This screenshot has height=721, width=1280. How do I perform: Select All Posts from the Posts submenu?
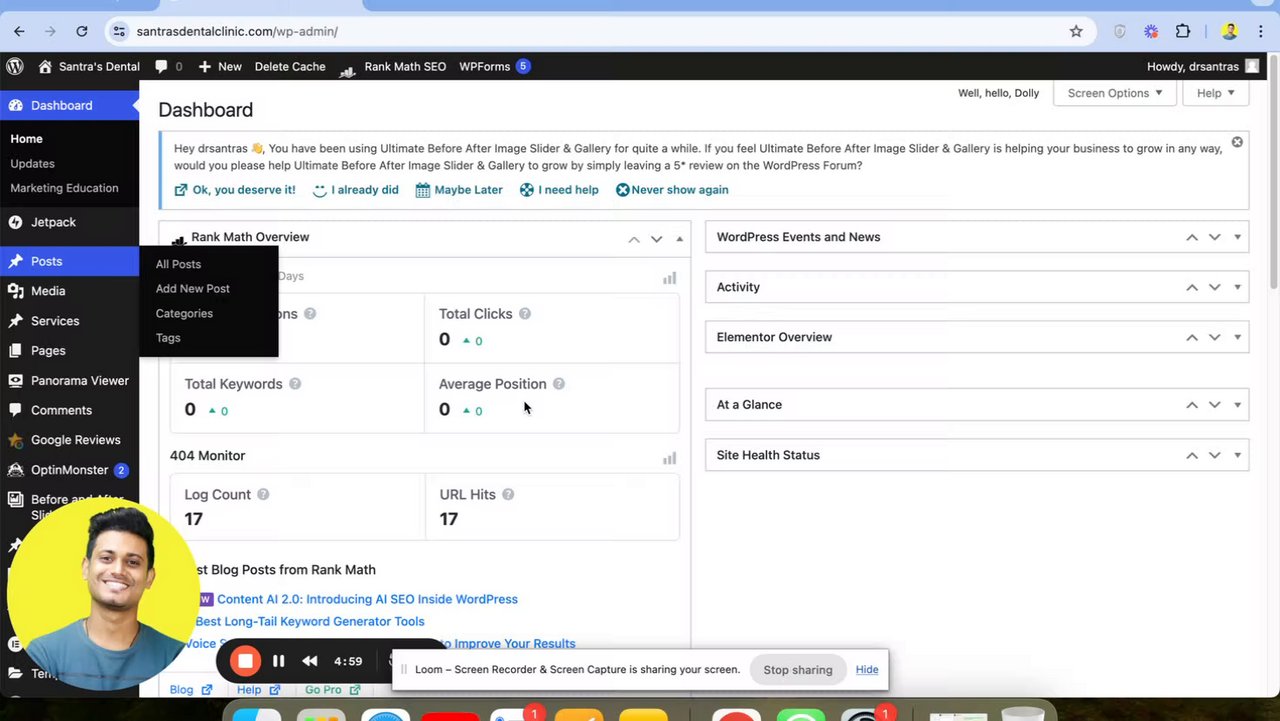pos(178,264)
